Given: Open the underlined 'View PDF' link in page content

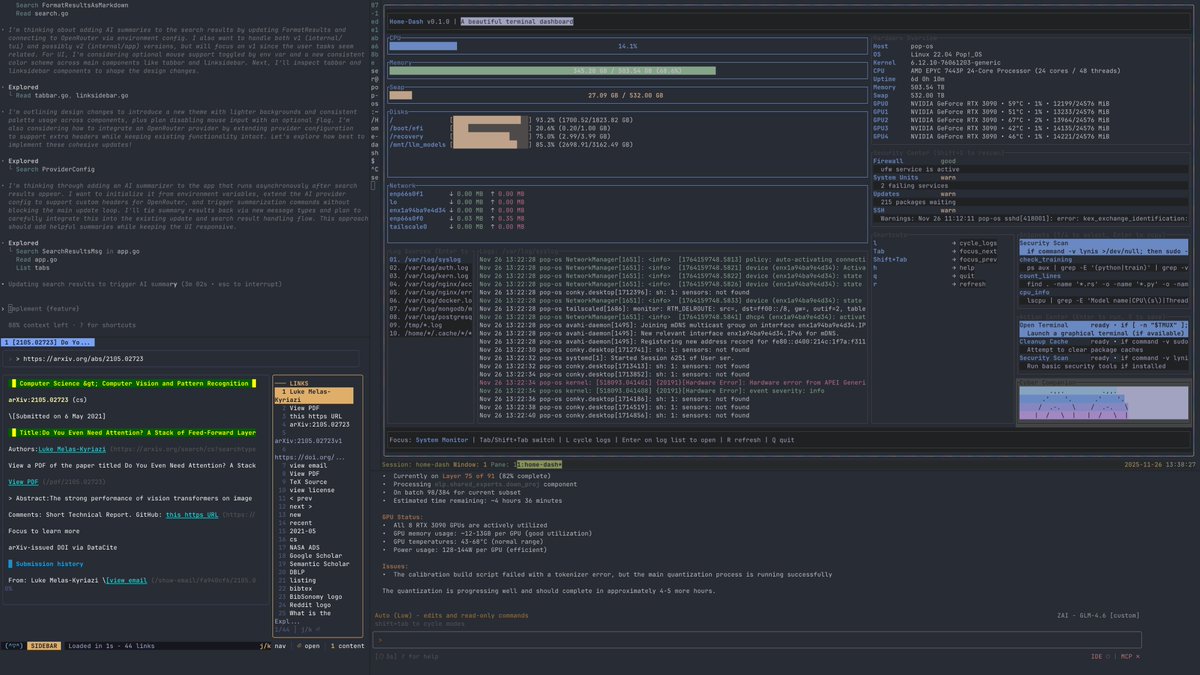Looking at the screenshot, I should point(23,482).
